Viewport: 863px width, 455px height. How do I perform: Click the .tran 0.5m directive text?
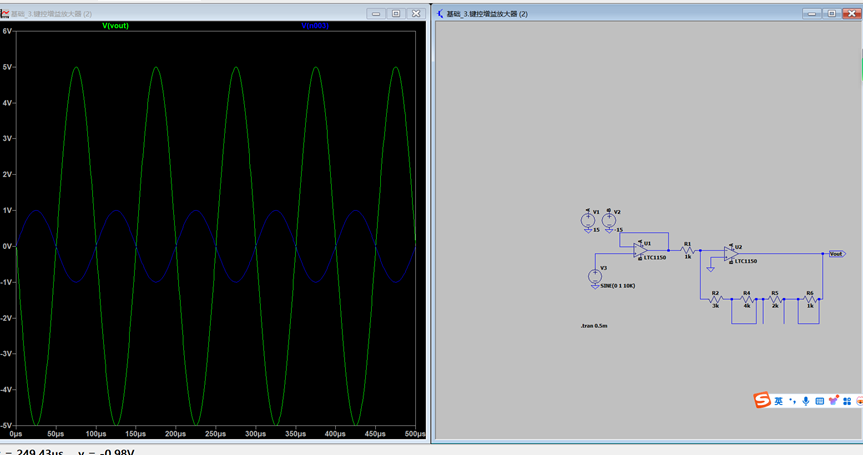[x=594, y=326]
